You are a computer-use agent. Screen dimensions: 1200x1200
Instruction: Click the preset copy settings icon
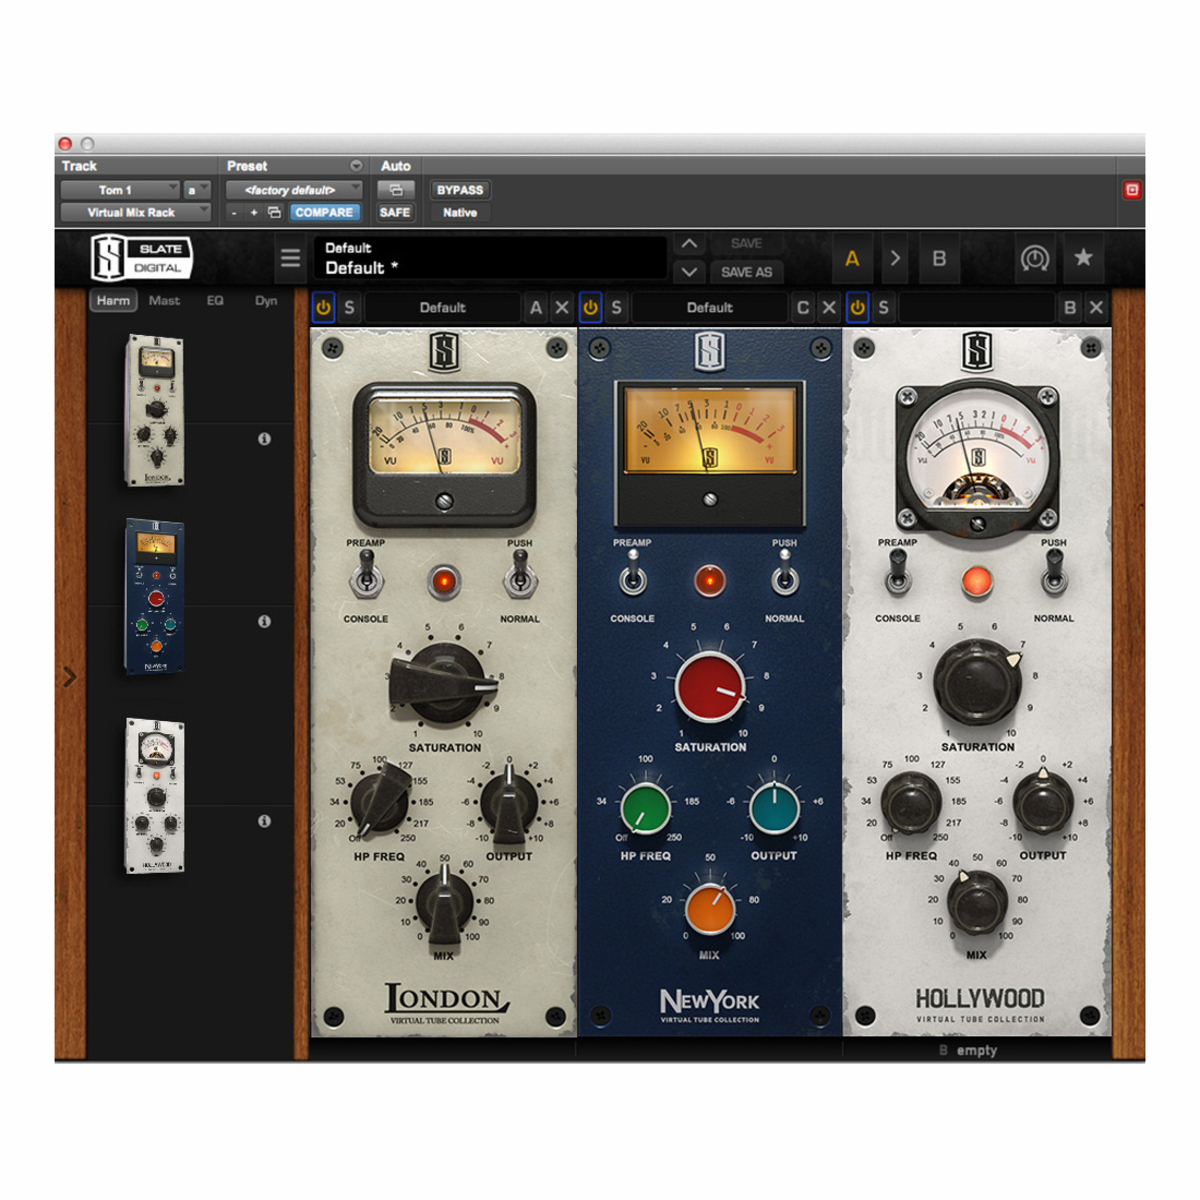click(274, 213)
